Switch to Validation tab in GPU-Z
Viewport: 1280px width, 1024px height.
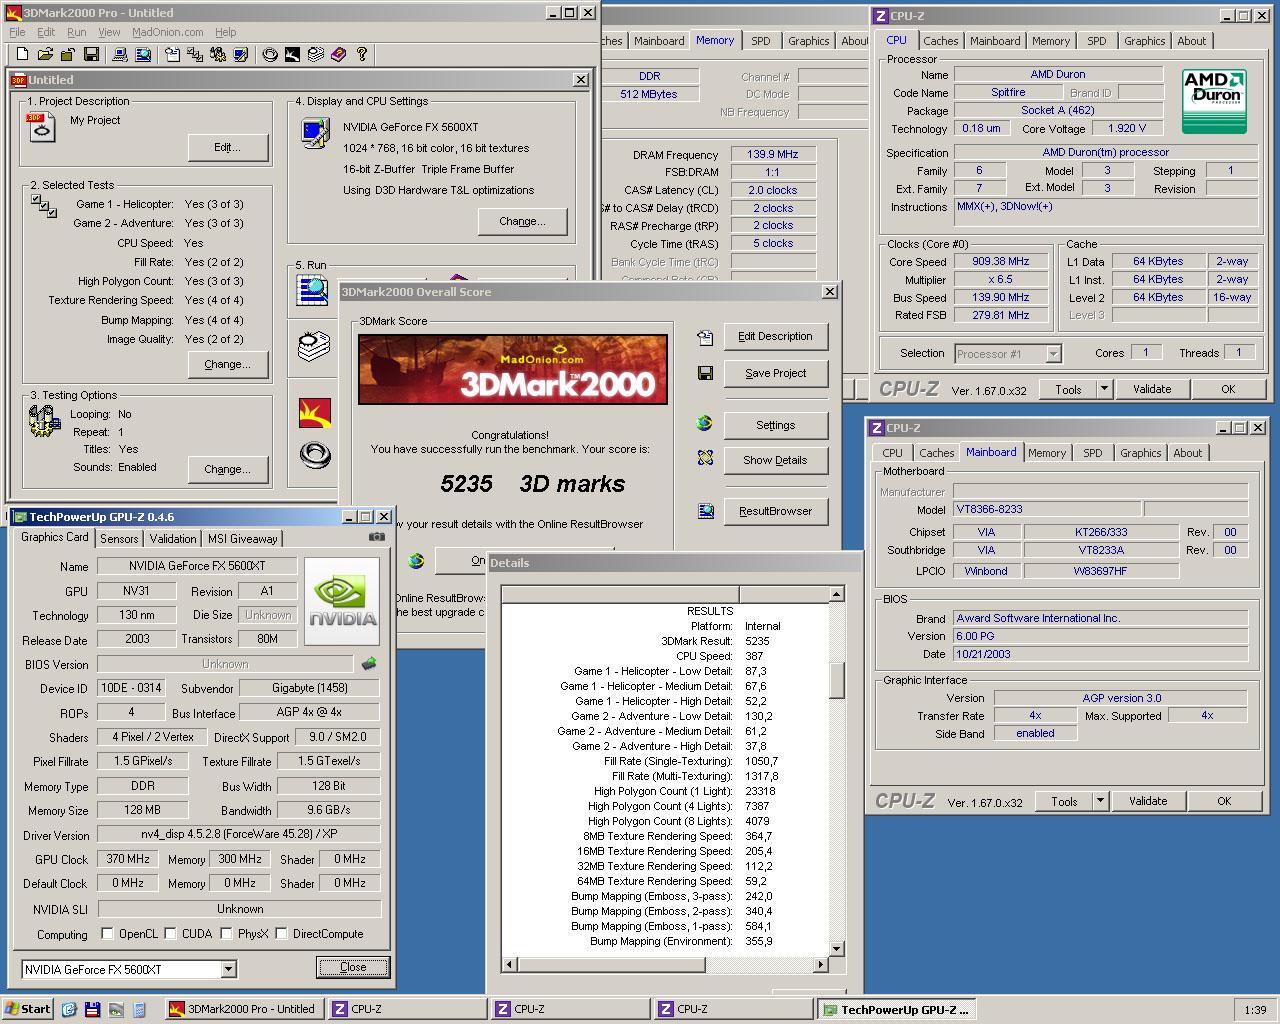pos(173,538)
